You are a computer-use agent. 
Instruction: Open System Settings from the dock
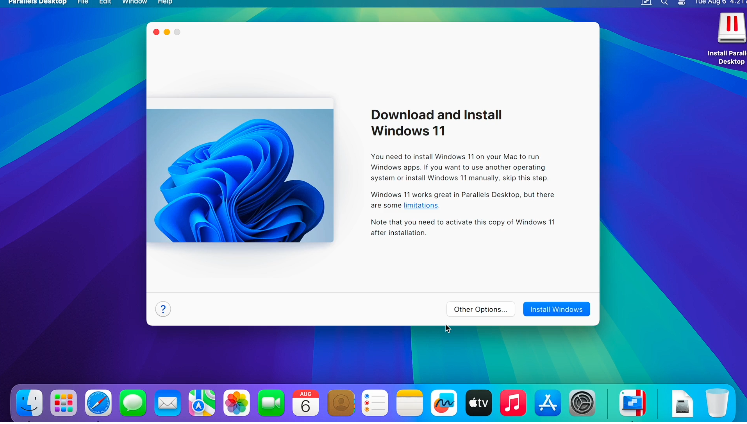coord(582,403)
